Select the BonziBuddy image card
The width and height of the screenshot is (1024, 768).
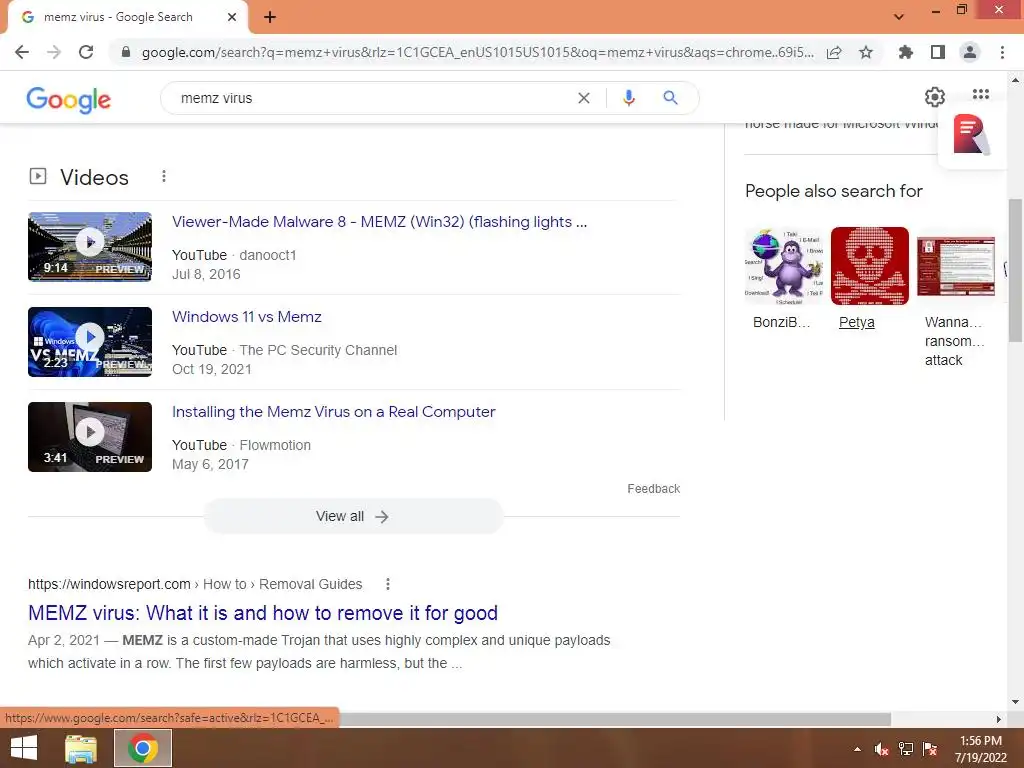click(784, 266)
